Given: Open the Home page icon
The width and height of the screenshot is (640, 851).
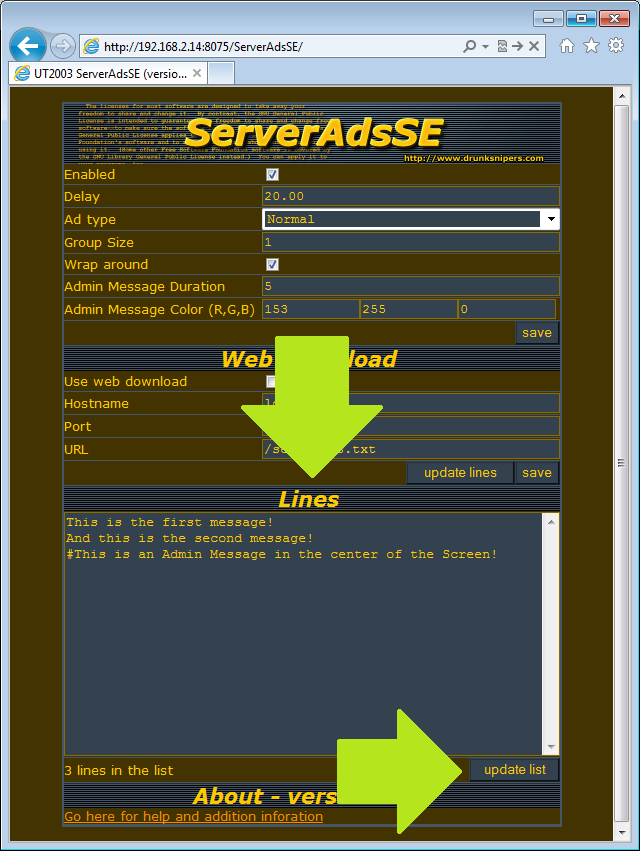Looking at the screenshot, I should 567,46.
